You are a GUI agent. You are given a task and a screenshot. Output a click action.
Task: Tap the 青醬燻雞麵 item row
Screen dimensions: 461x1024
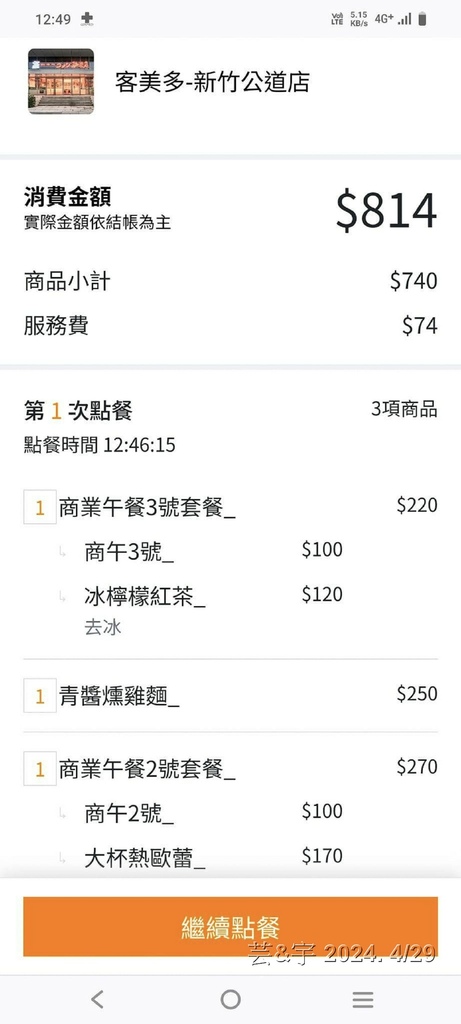point(230,696)
